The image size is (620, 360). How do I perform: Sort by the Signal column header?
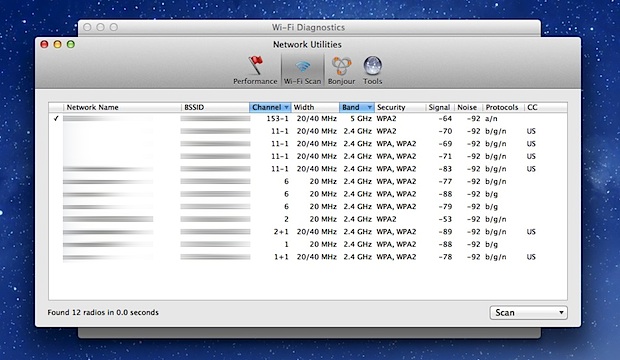click(439, 107)
